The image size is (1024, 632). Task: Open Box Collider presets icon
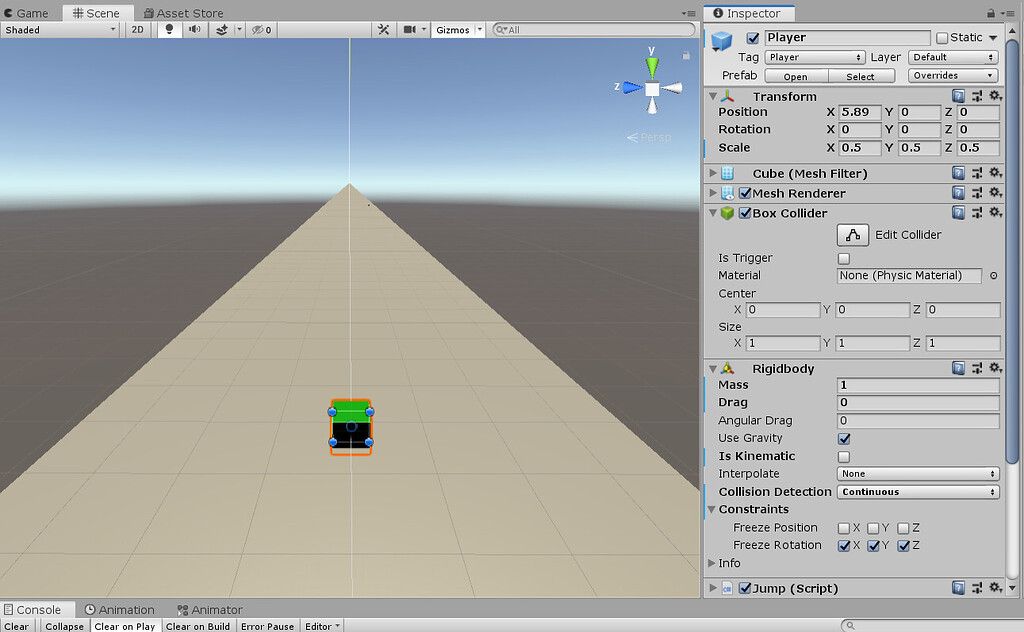click(977, 213)
